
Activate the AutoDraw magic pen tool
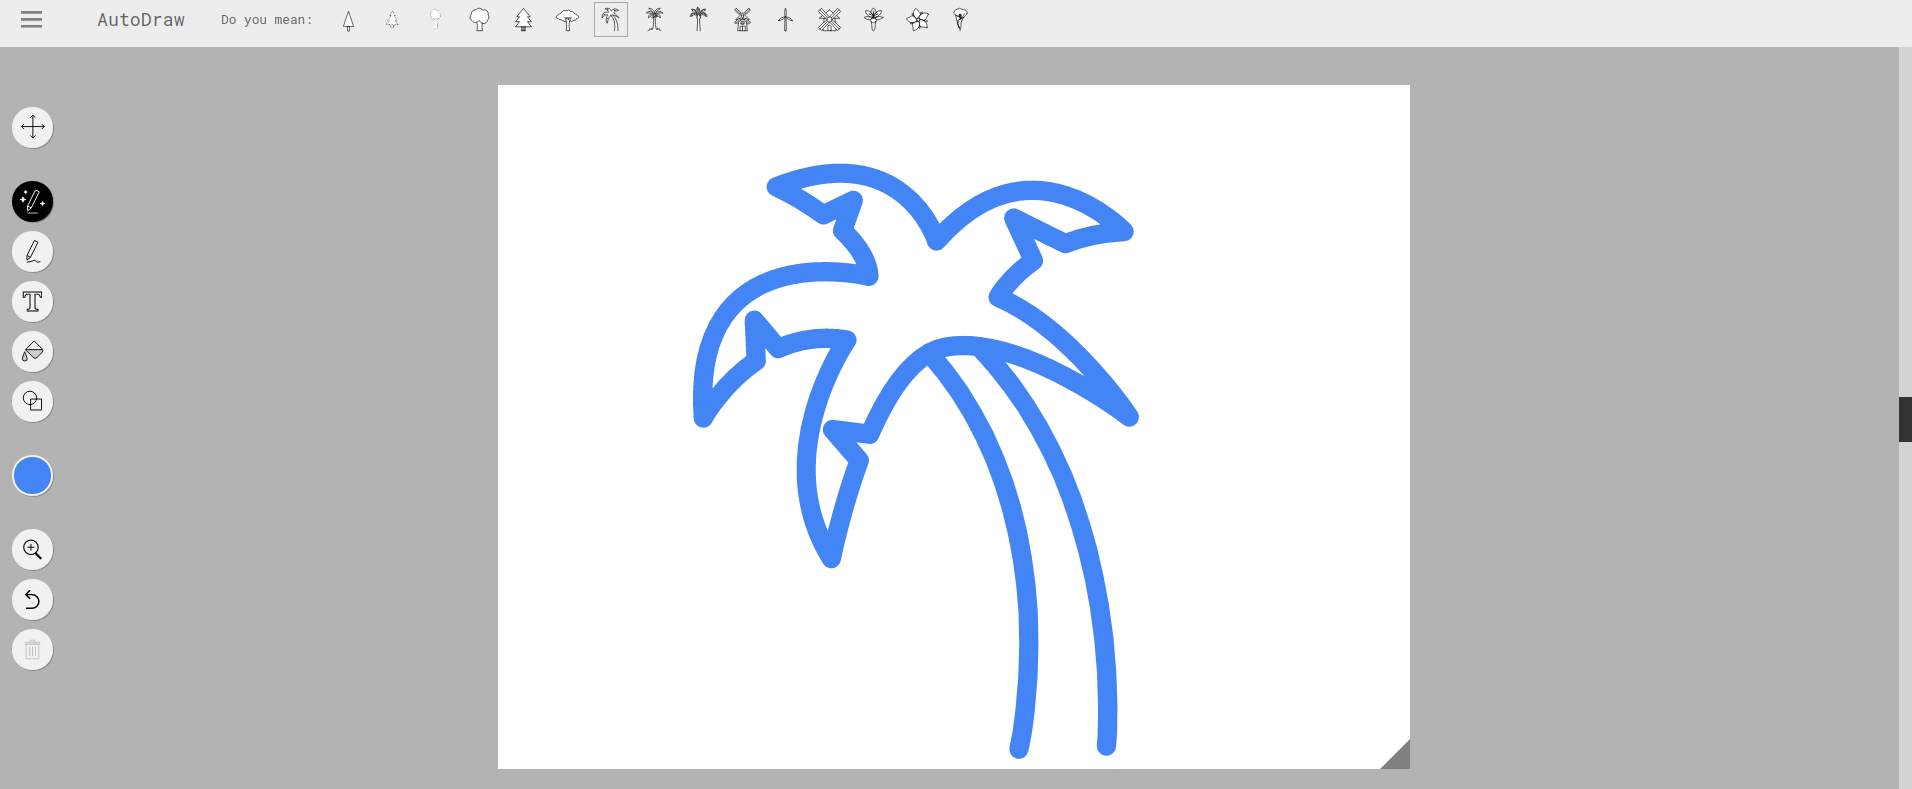32,202
